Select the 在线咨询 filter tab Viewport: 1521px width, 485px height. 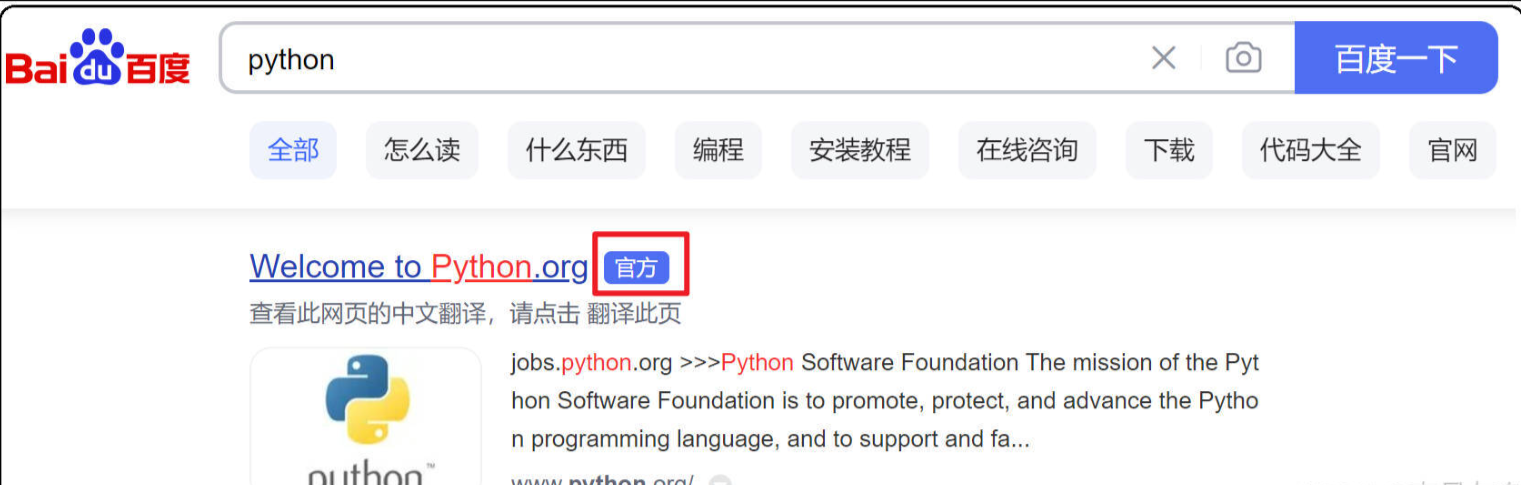[x=1027, y=151]
